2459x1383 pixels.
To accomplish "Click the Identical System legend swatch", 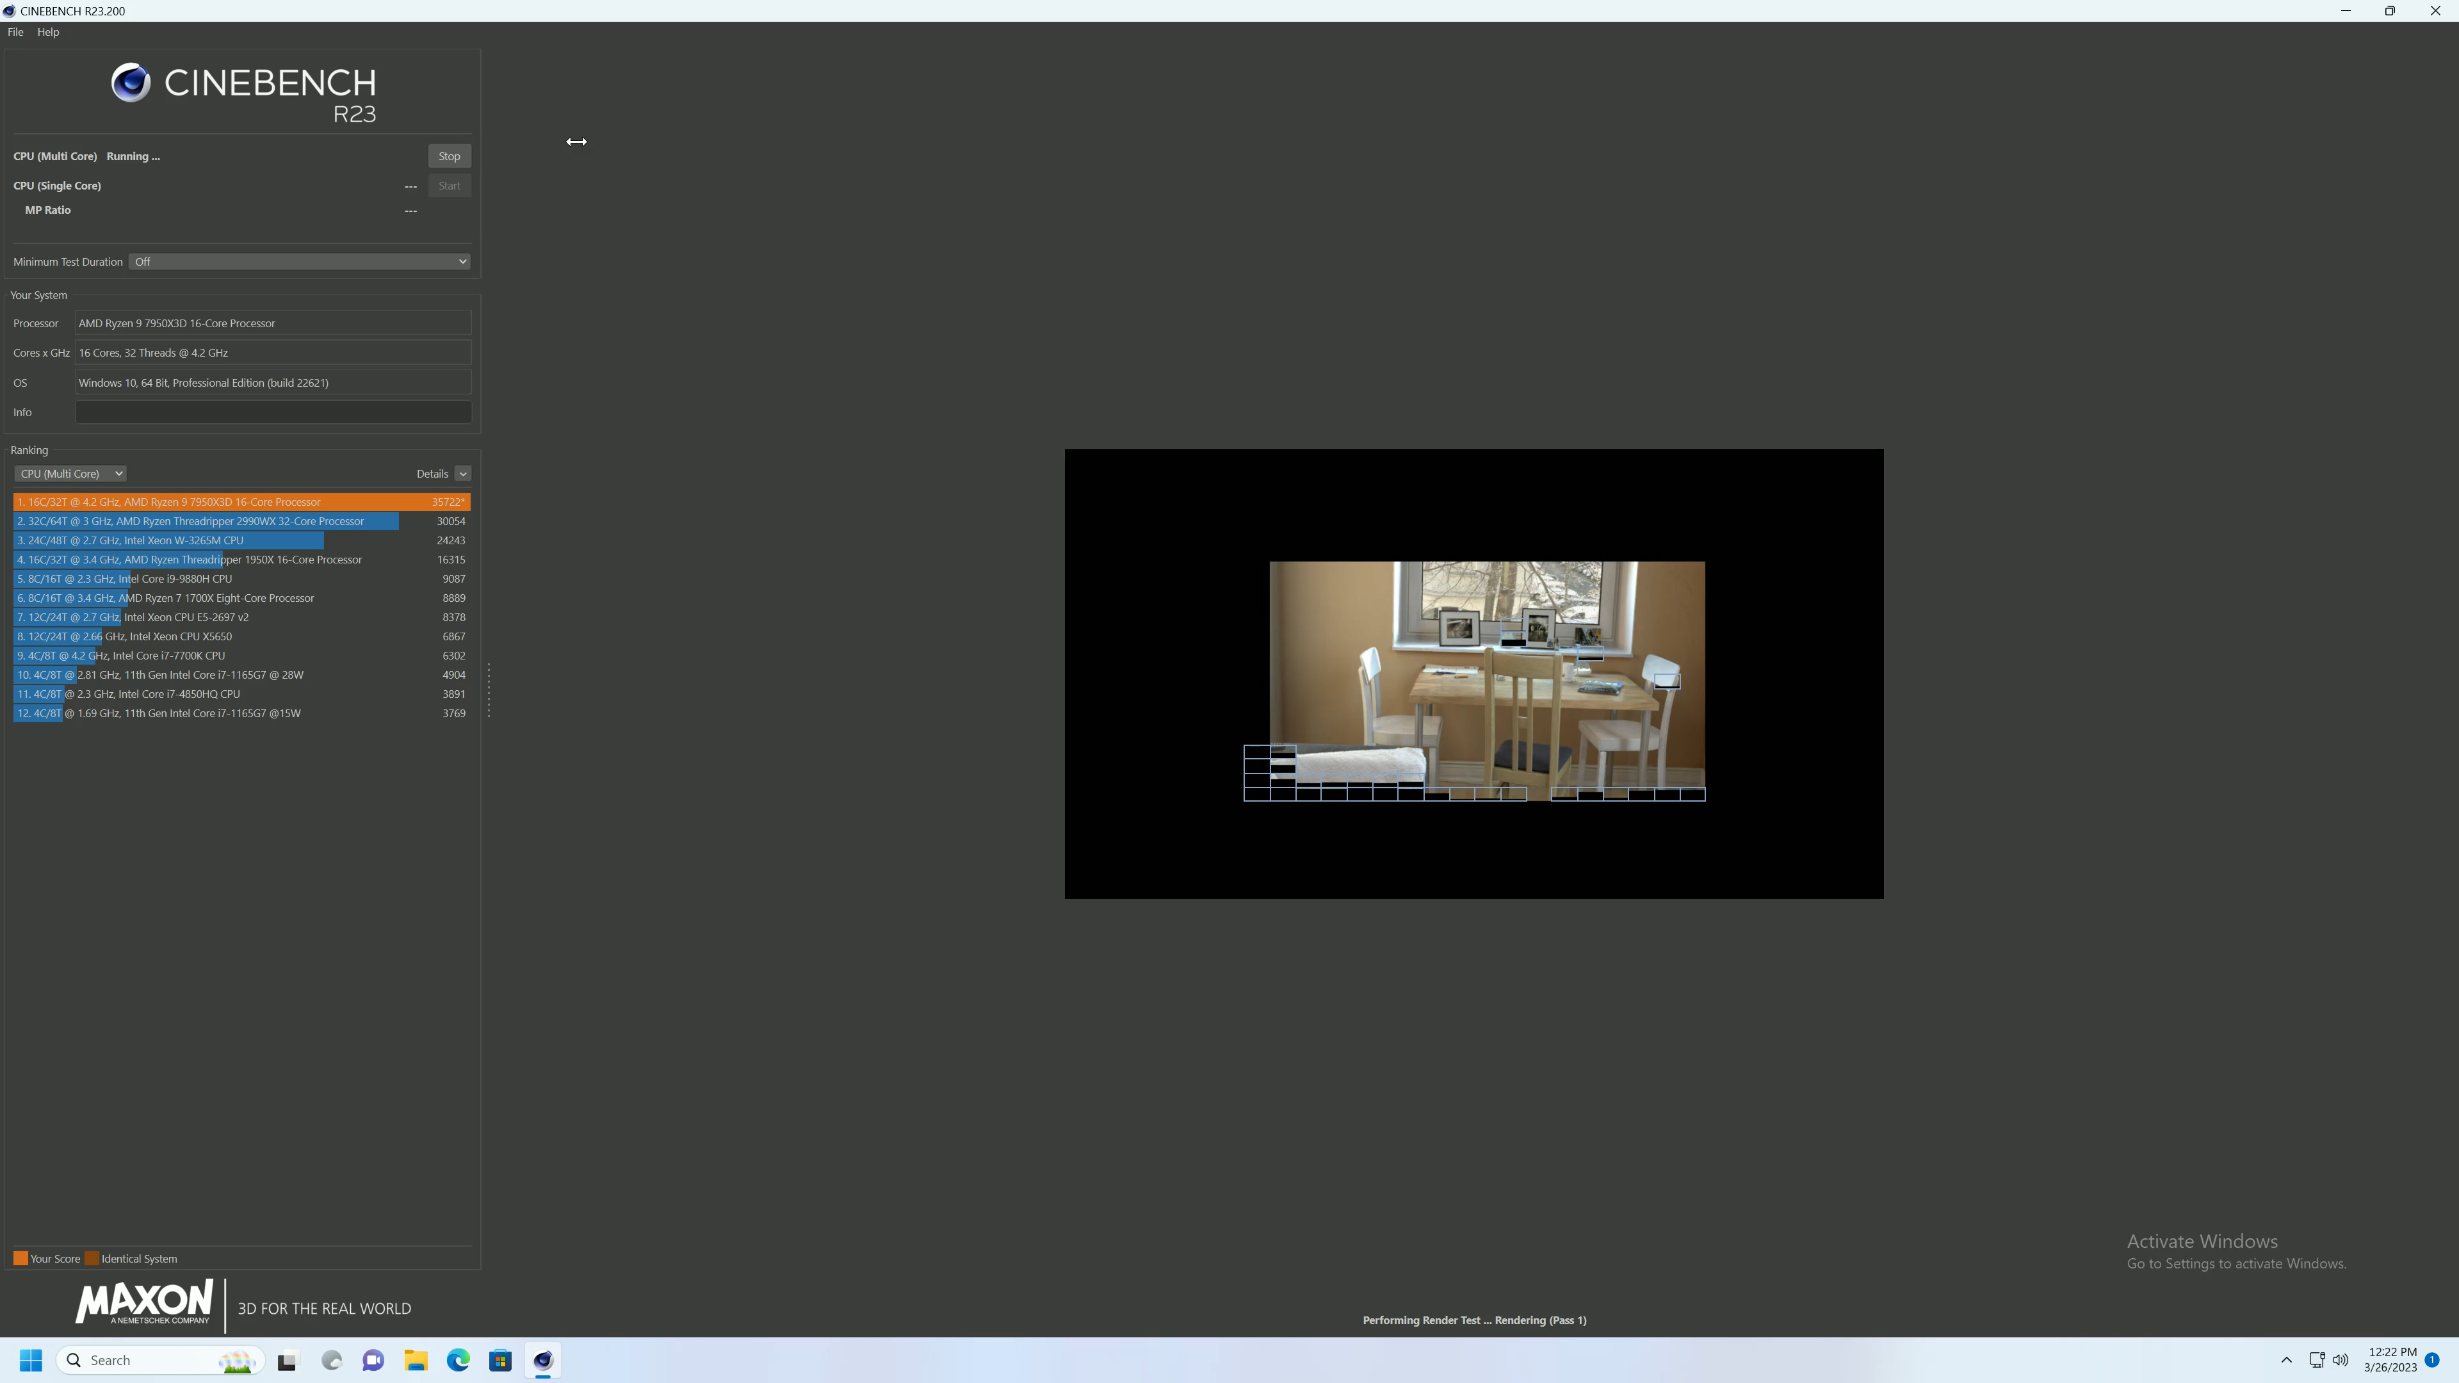I will click(x=92, y=1258).
